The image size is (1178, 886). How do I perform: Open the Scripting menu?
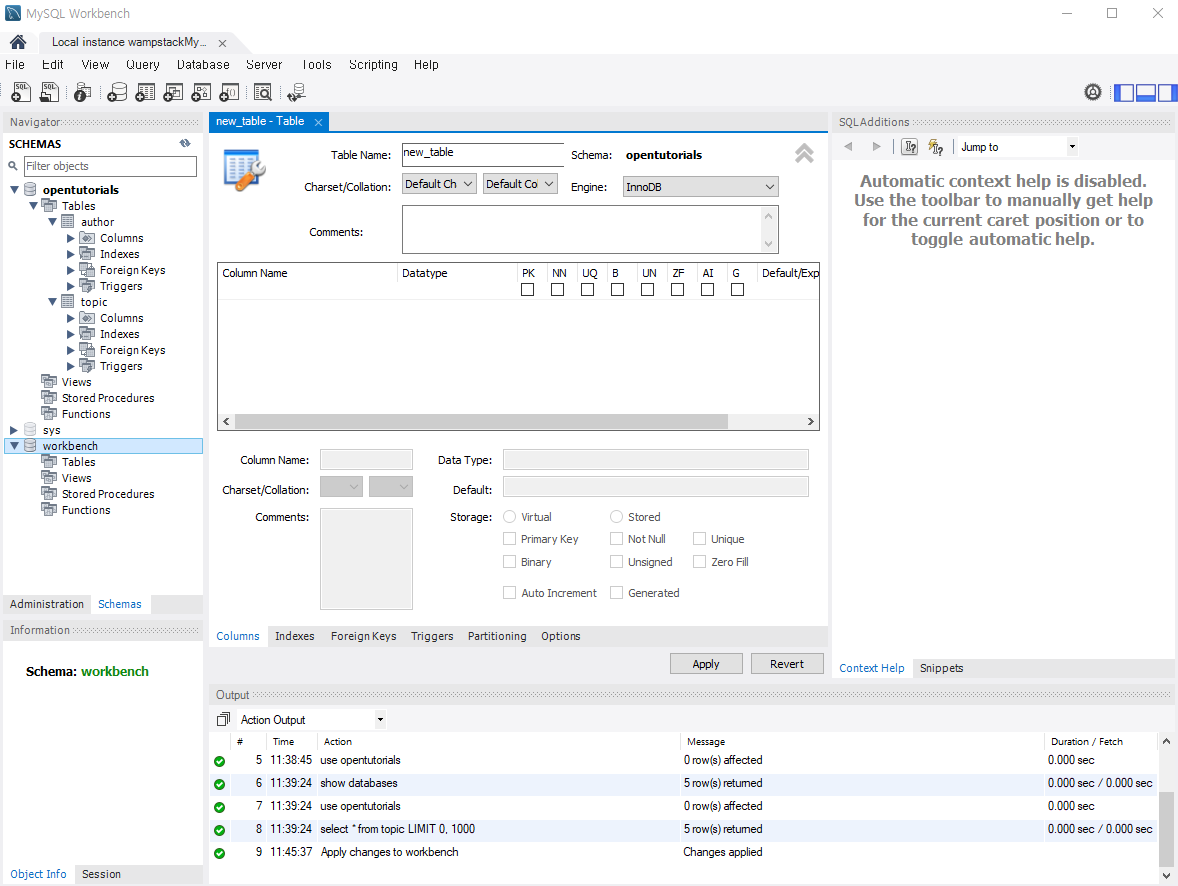coord(373,65)
